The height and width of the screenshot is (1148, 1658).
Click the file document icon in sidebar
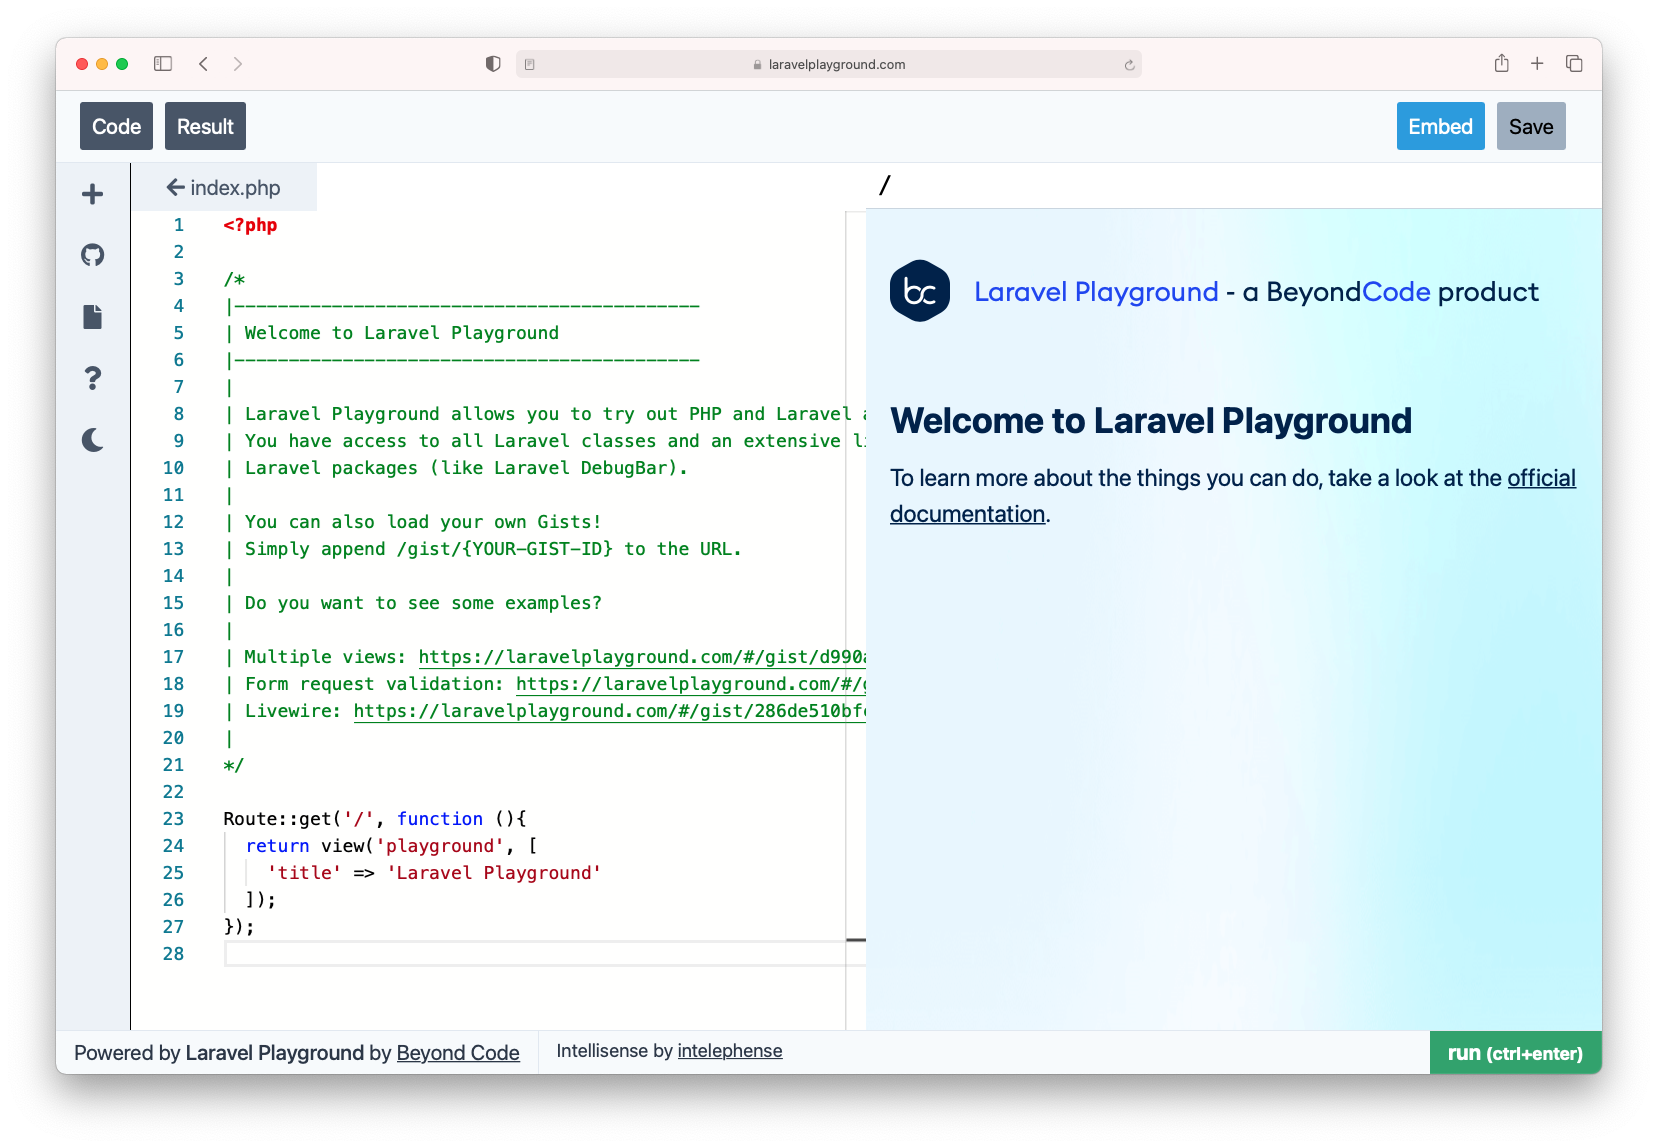coord(93,317)
